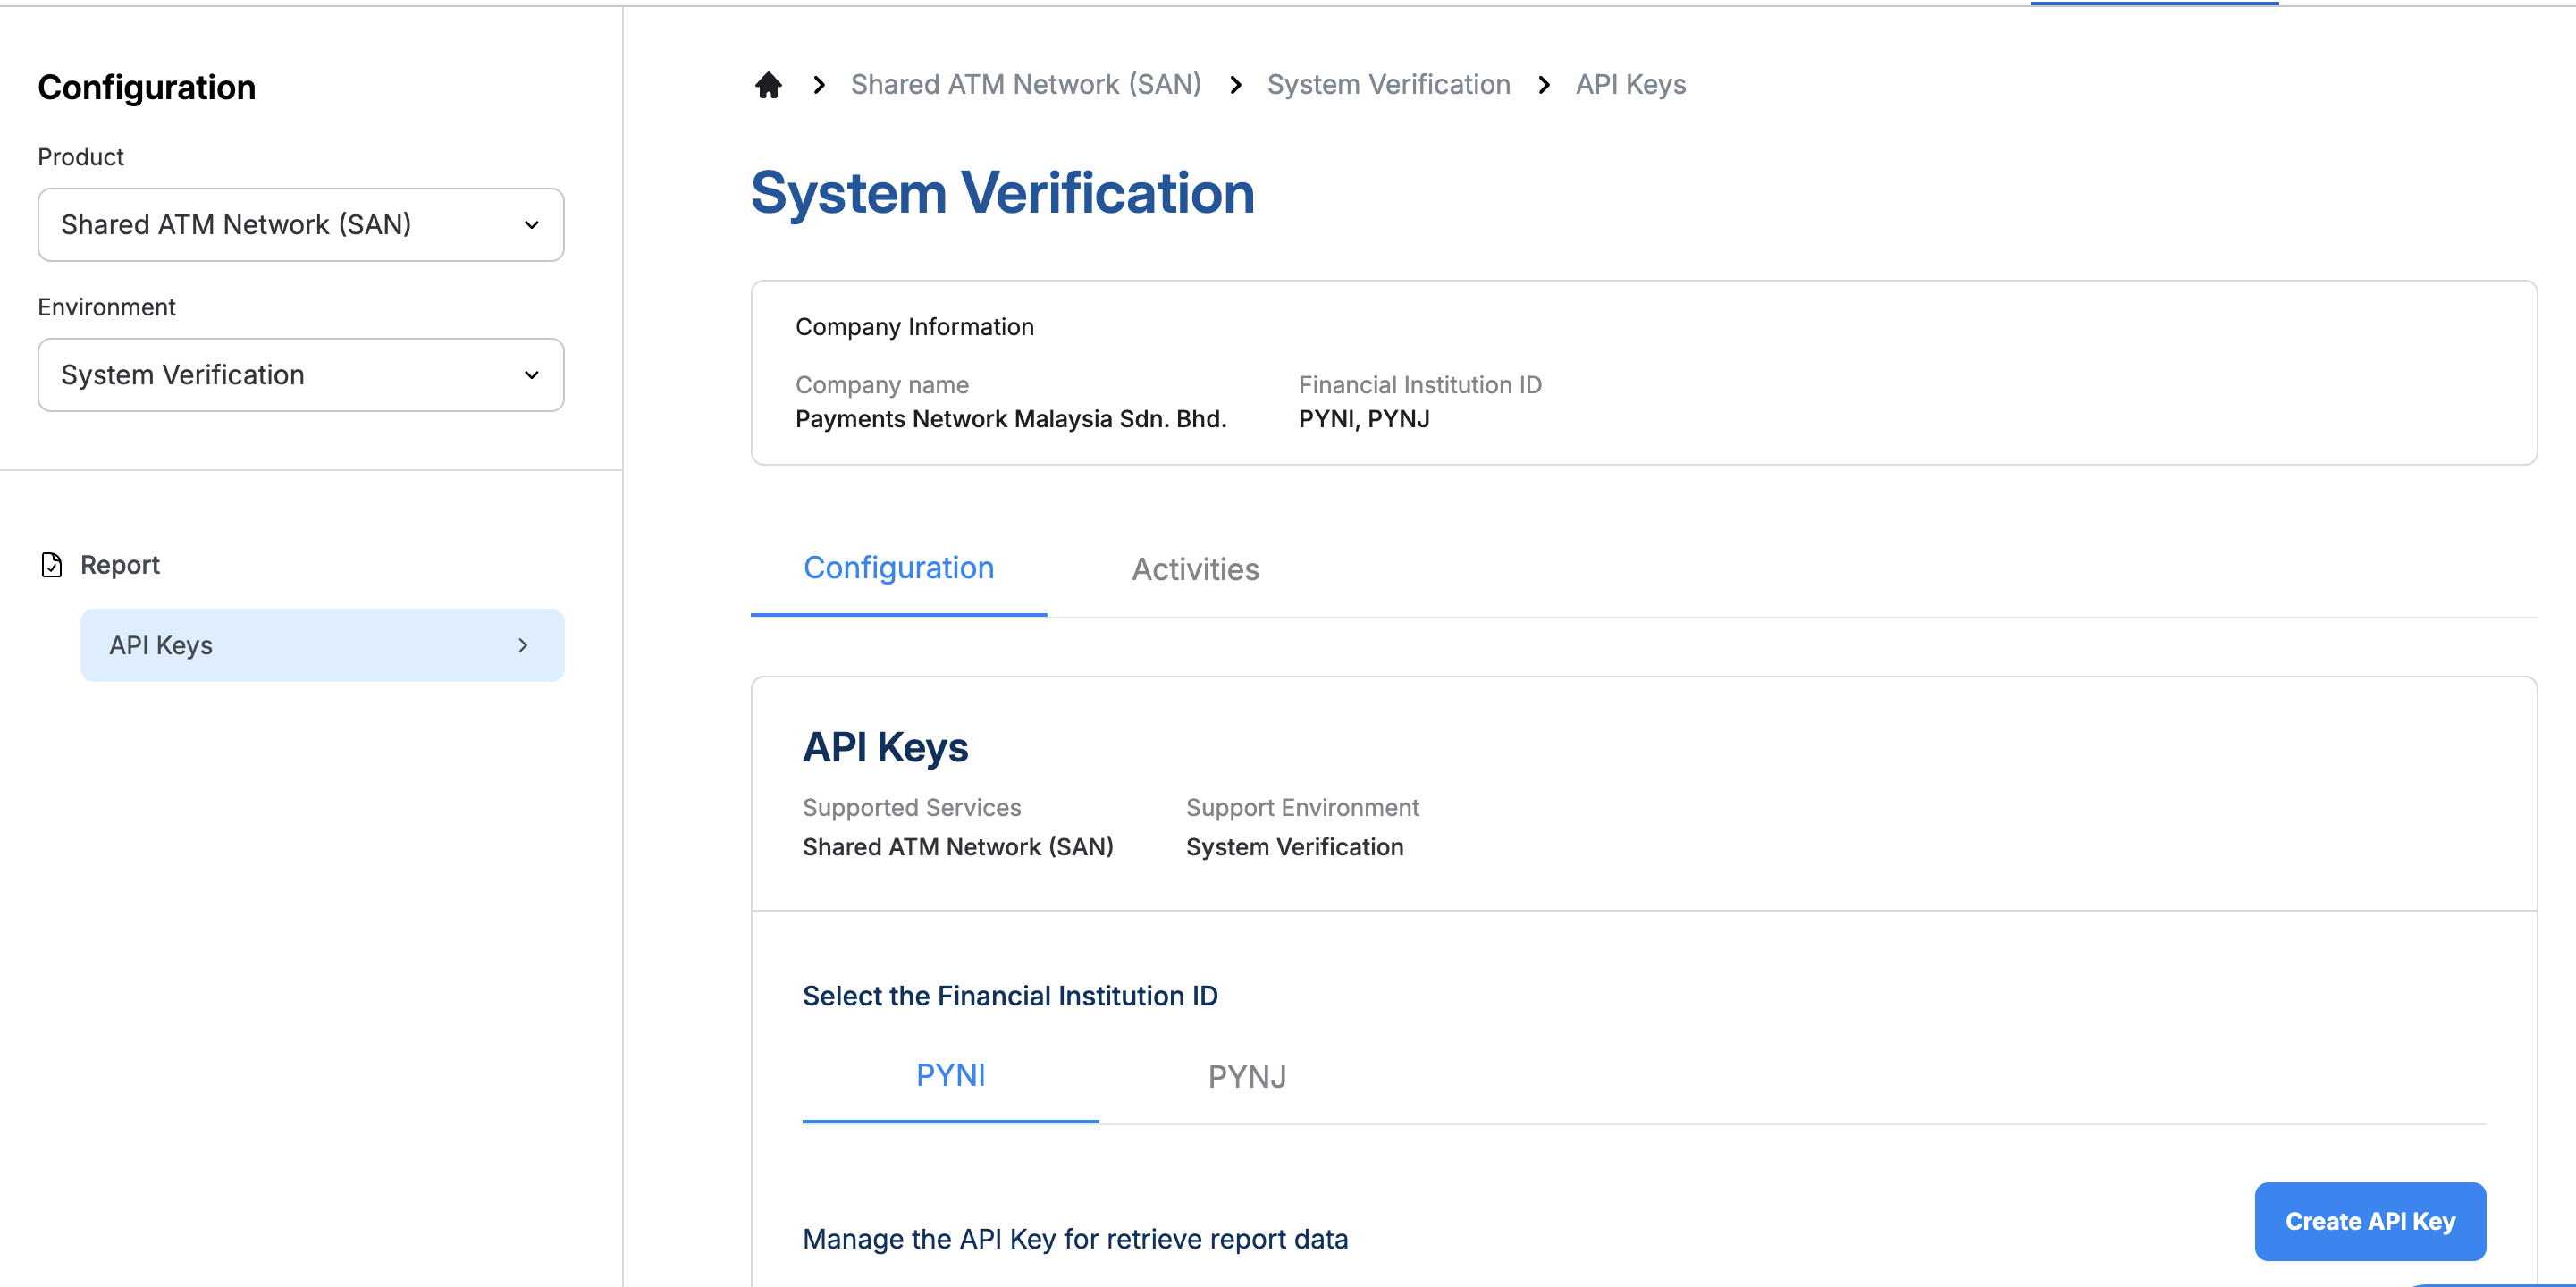2576x1287 pixels.
Task: Click the Company Information card
Action: coord(1643,372)
